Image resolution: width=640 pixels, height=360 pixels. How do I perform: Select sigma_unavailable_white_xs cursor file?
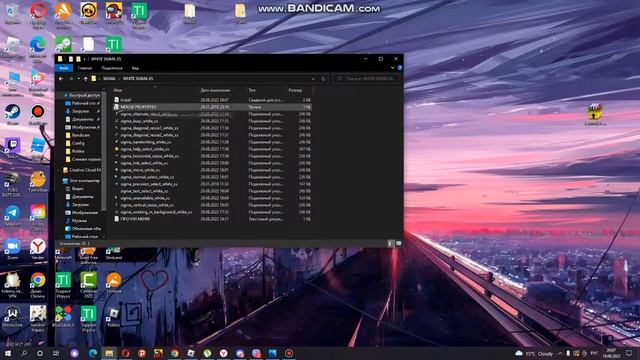(212, 198)
